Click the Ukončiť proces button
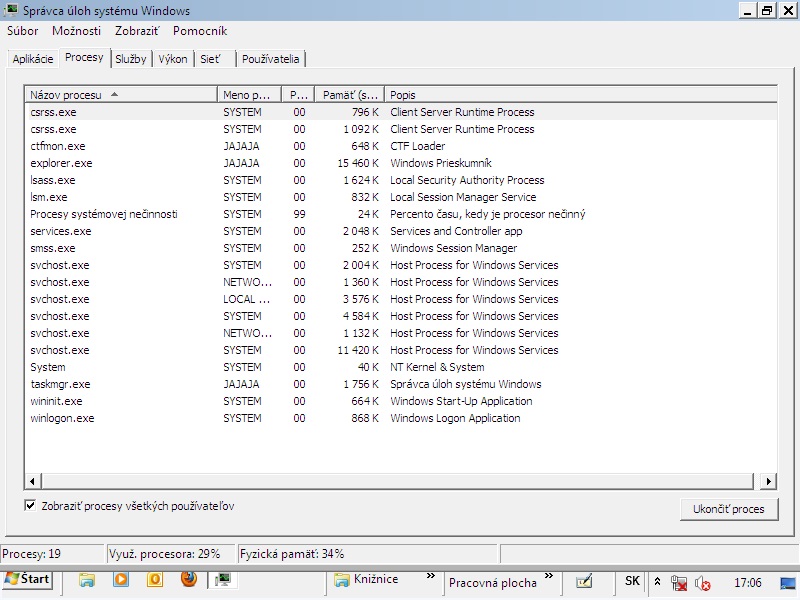Screen dimensions: 800x600 (729, 509)
